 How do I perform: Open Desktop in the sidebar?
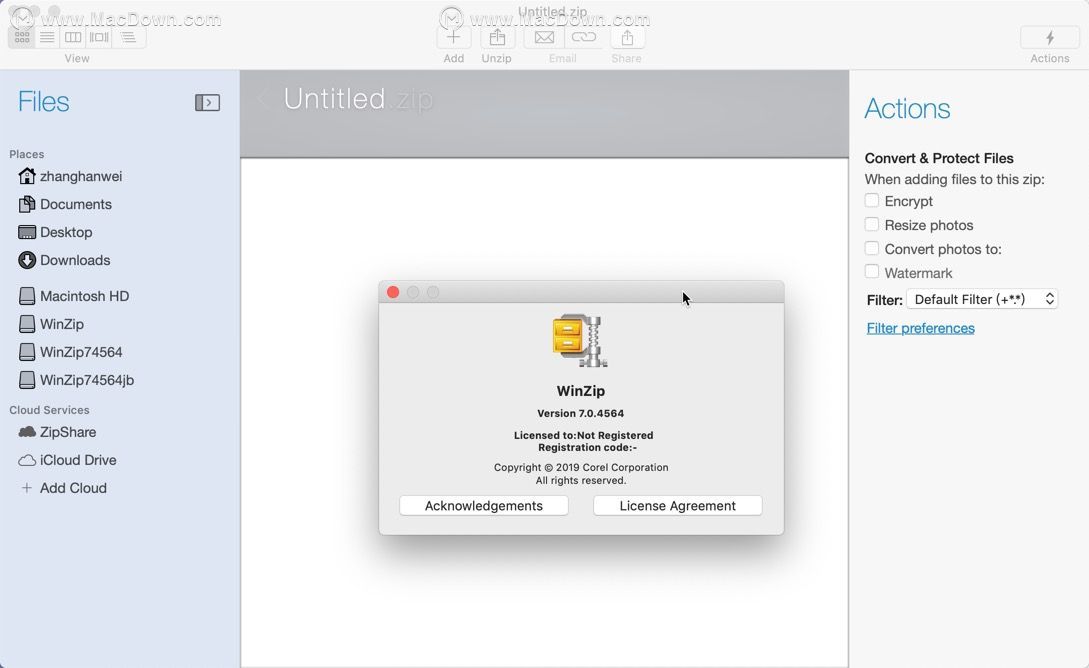[x=55, y=232]
